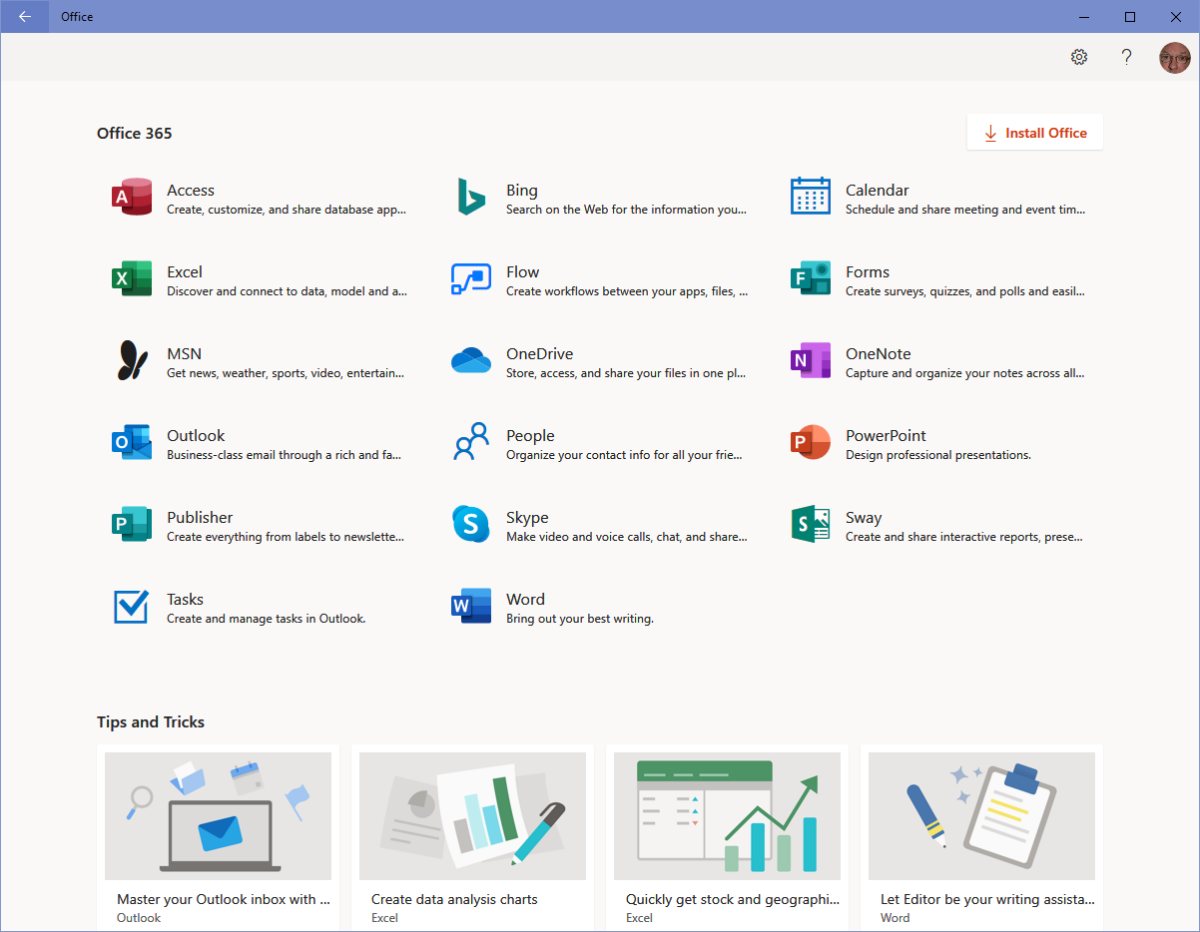This screenshot has height=932, width=1200.
Task: Select the OneDrive name label
Action: (x=540, y=354)
